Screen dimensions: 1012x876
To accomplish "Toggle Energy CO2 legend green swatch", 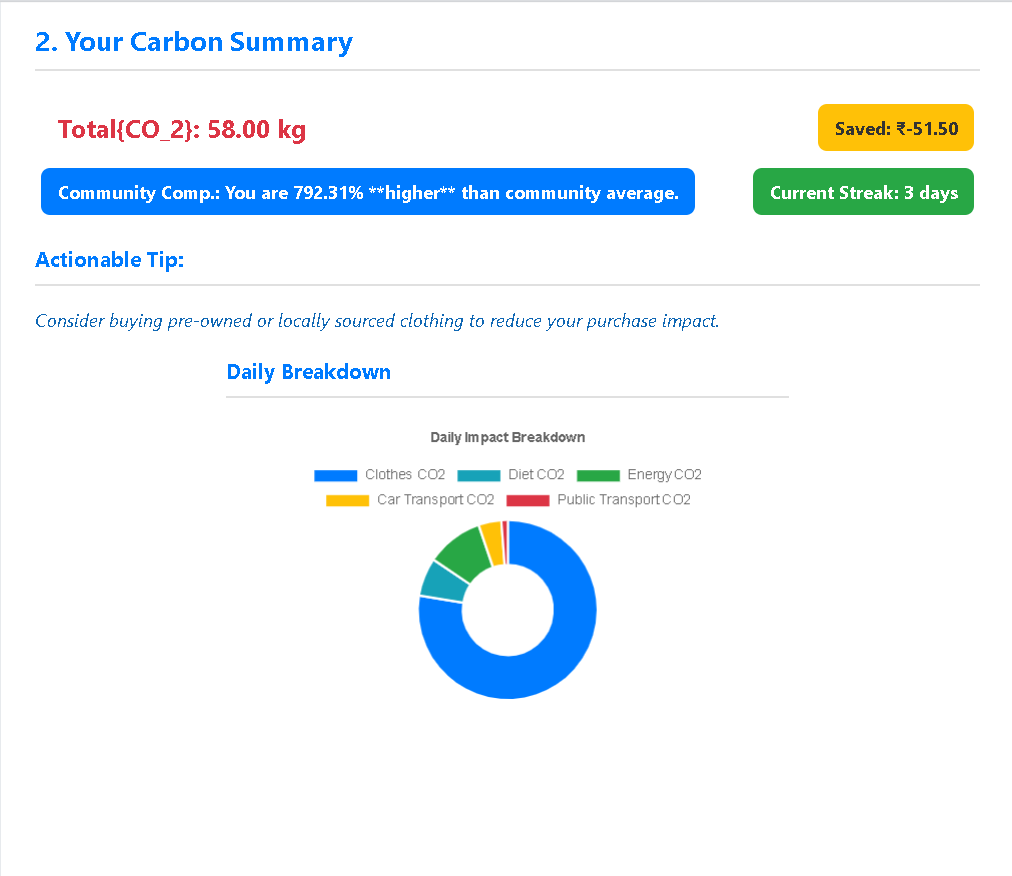I will click(598, 475).
